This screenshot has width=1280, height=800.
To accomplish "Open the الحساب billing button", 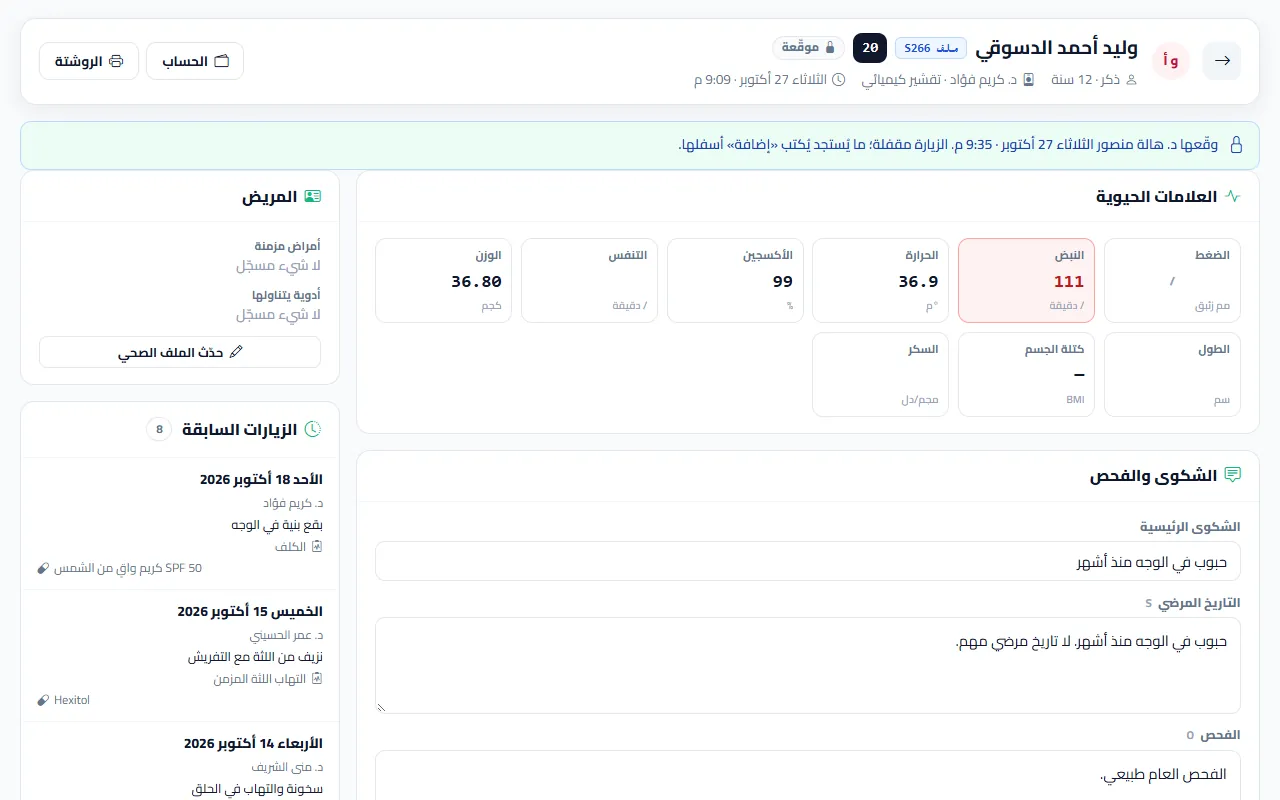I will coord(195,61).
